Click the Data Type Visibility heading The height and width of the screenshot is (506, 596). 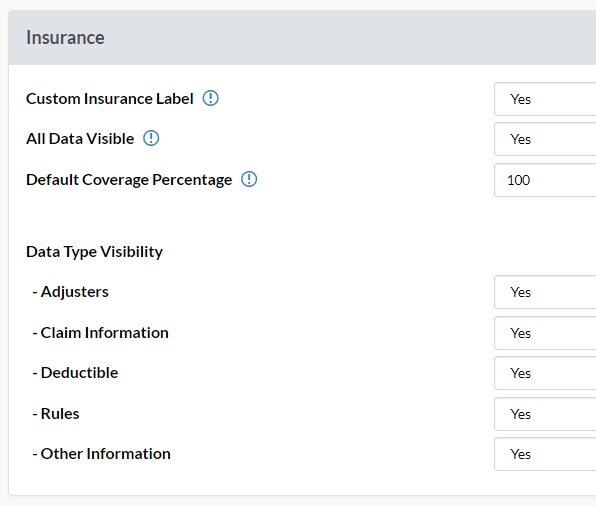94,252
